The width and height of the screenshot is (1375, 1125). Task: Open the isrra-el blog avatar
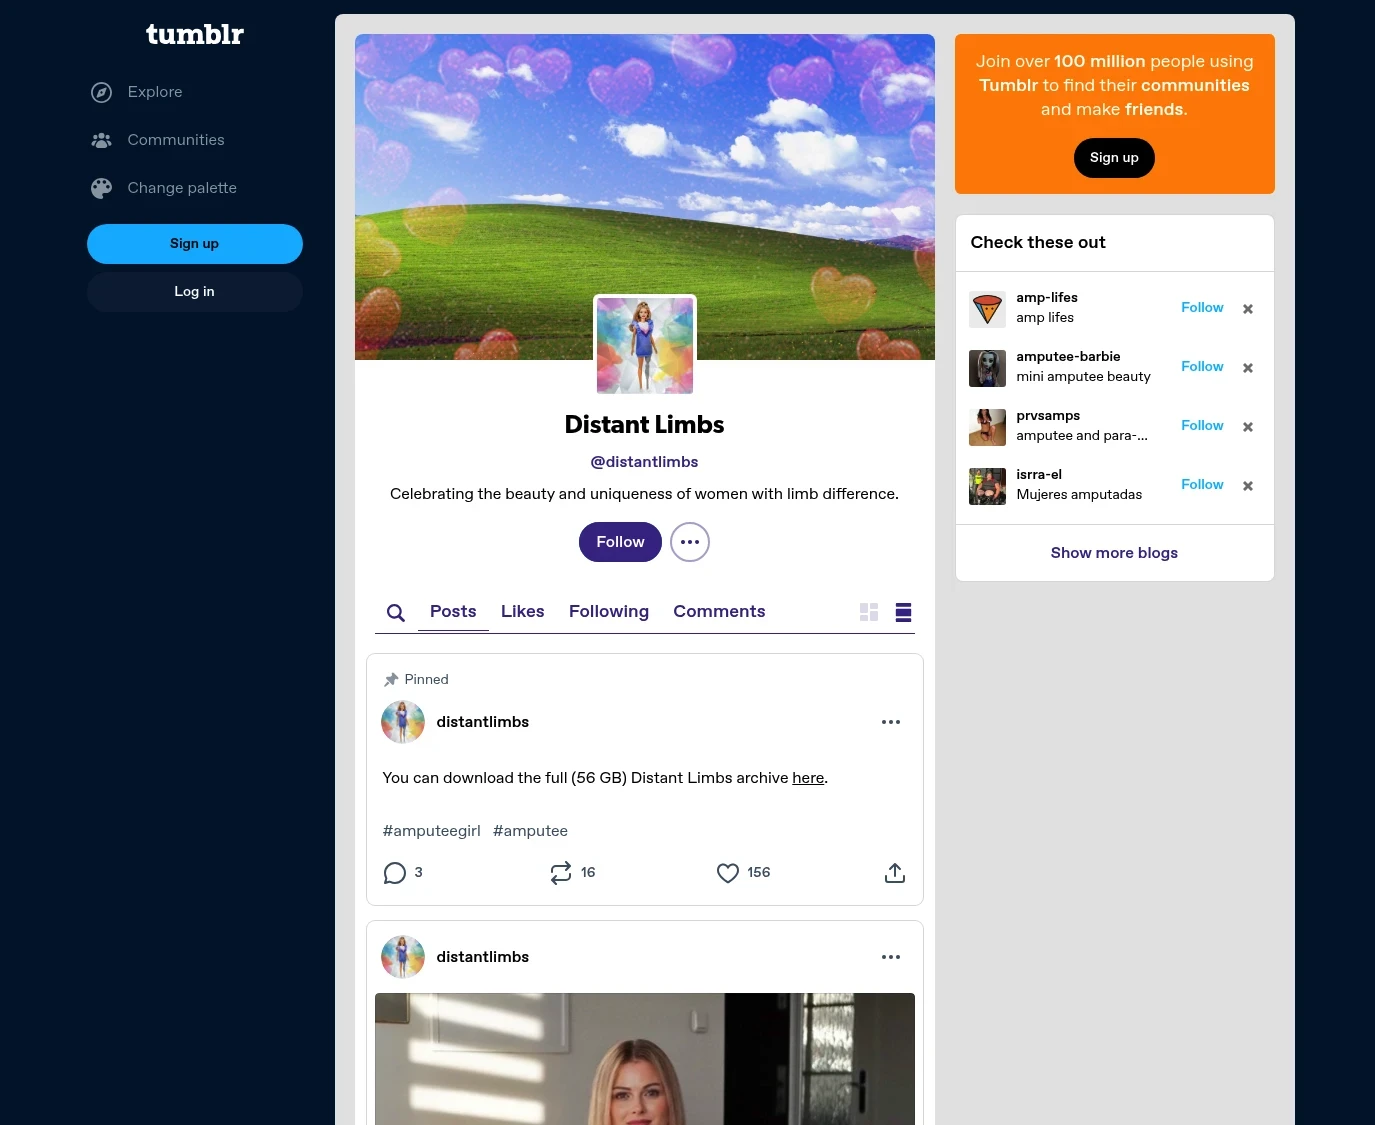coord(988,486)
